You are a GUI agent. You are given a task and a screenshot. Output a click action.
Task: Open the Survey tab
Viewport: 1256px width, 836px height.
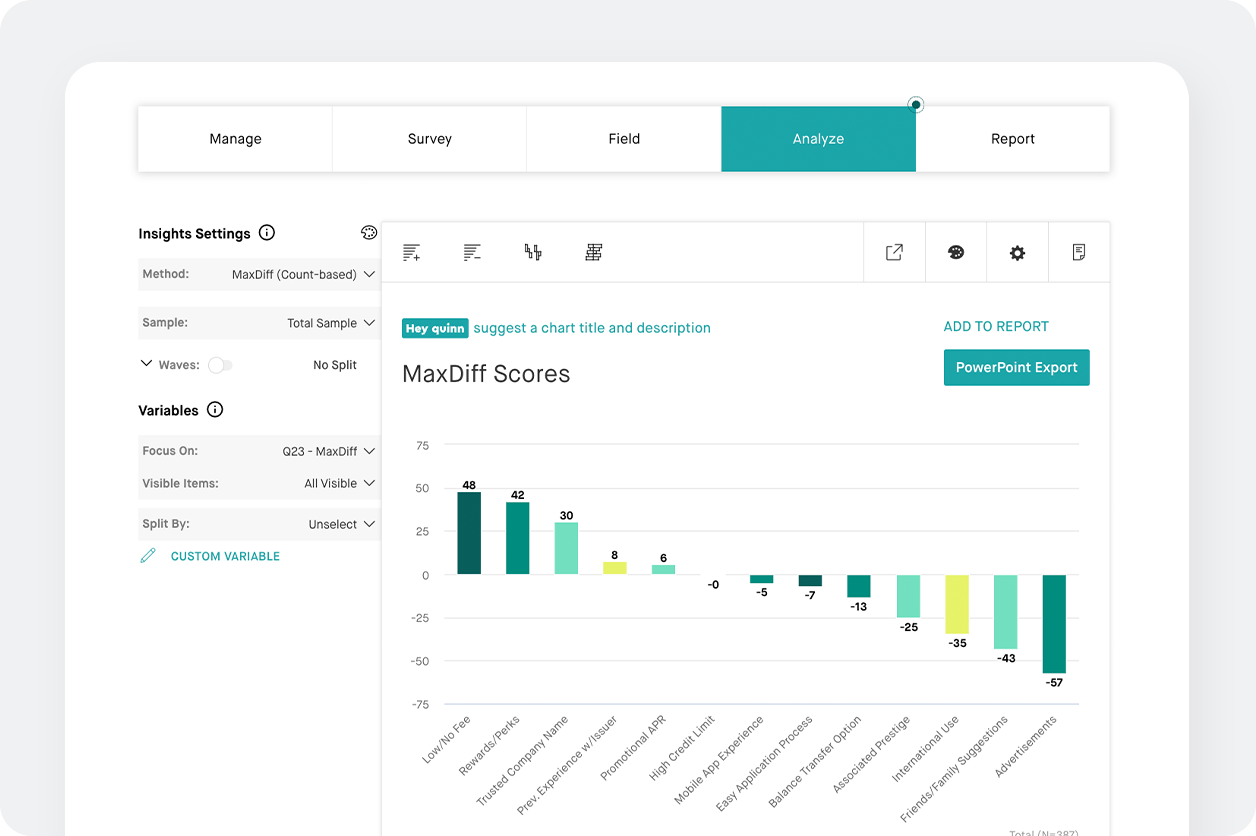(x=429, y=139)
